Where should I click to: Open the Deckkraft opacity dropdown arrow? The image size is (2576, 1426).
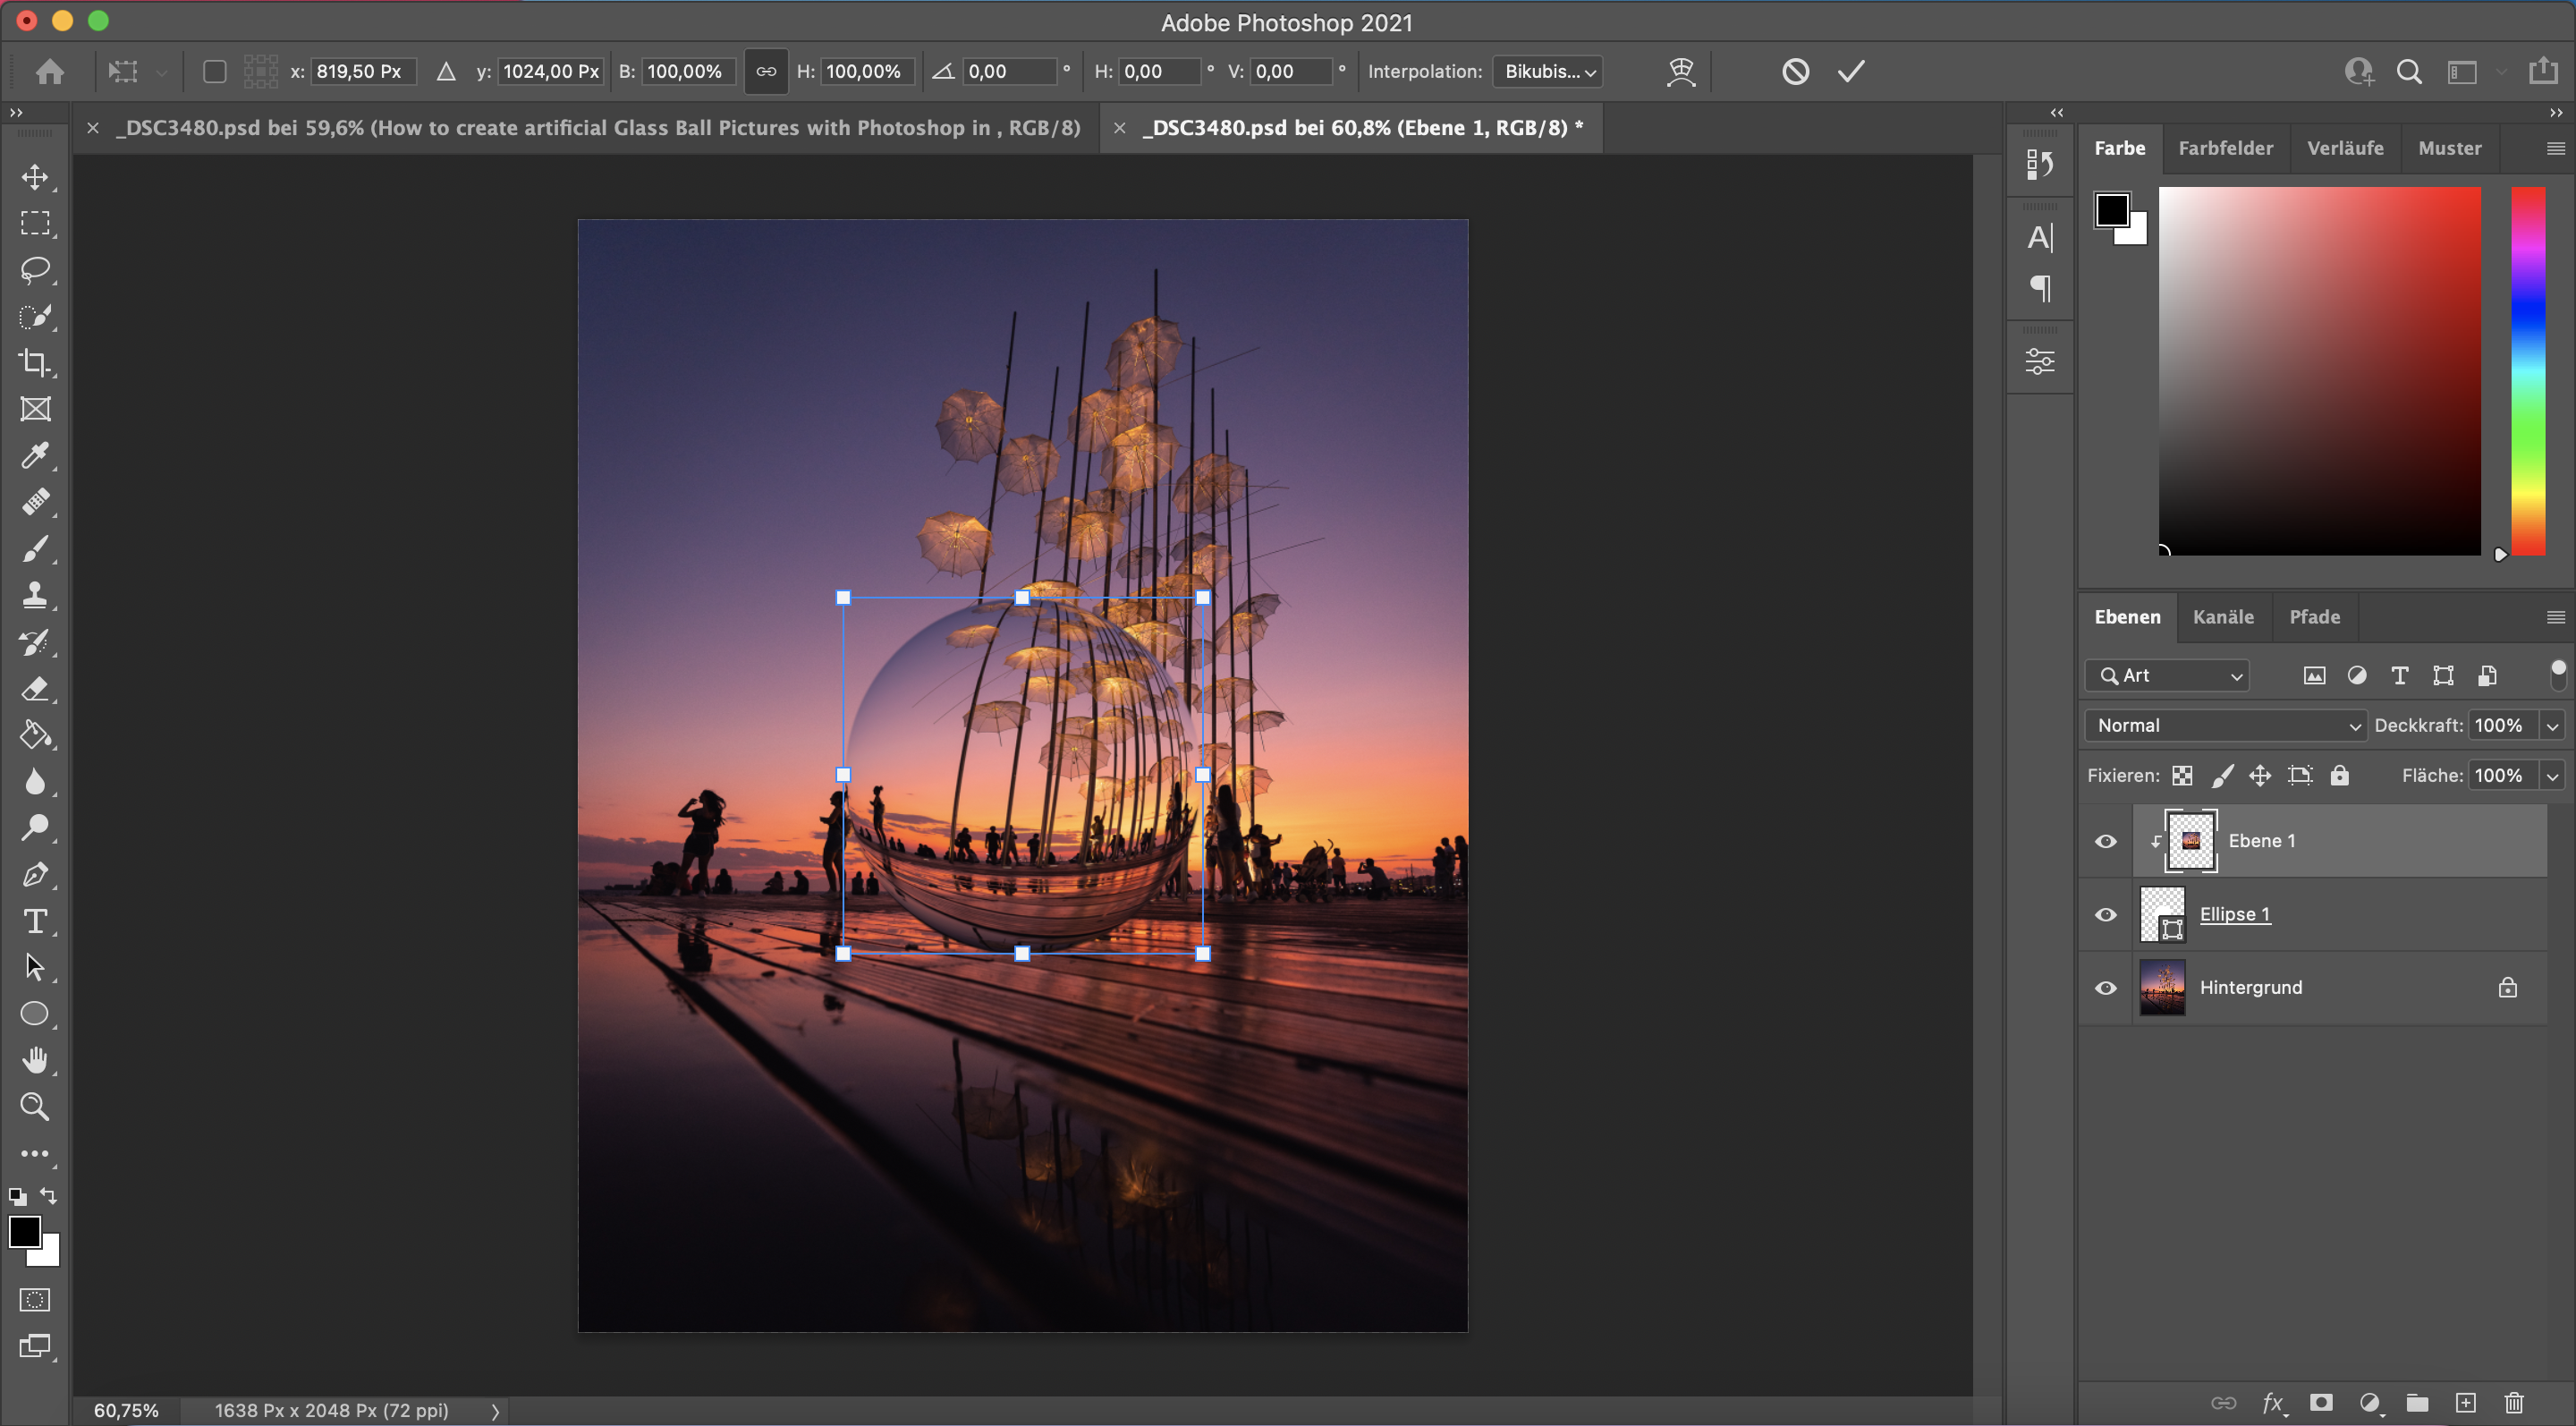point(2552,725)
